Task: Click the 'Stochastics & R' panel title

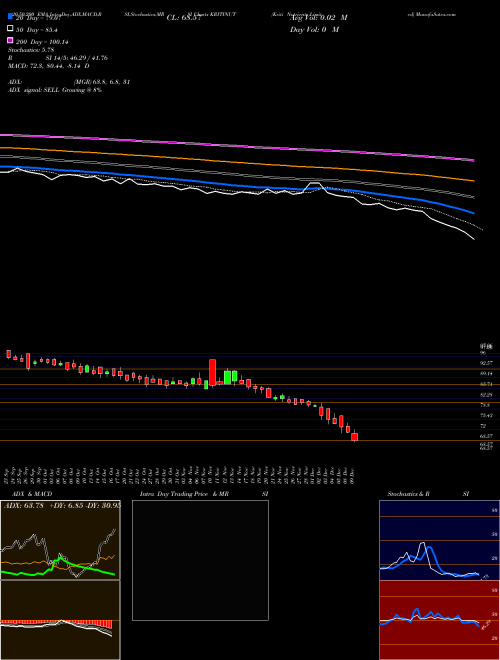Action: click(408, 494)
